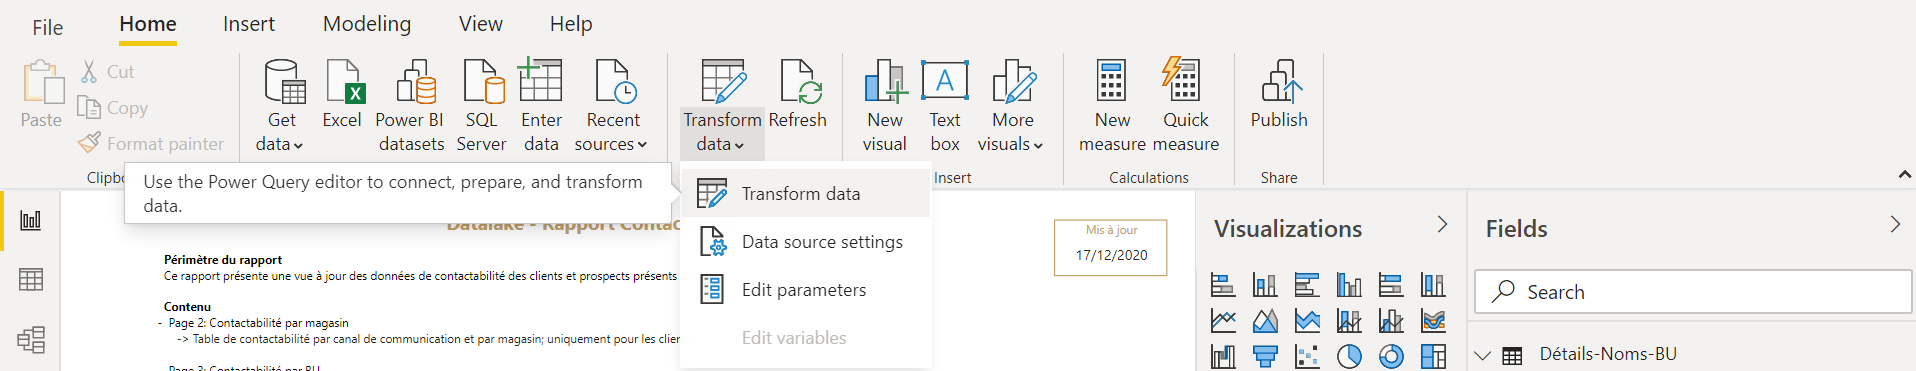Select the stacked area chart visual
Screen dimensions: 1916x371
click(x=1307, y=321)
